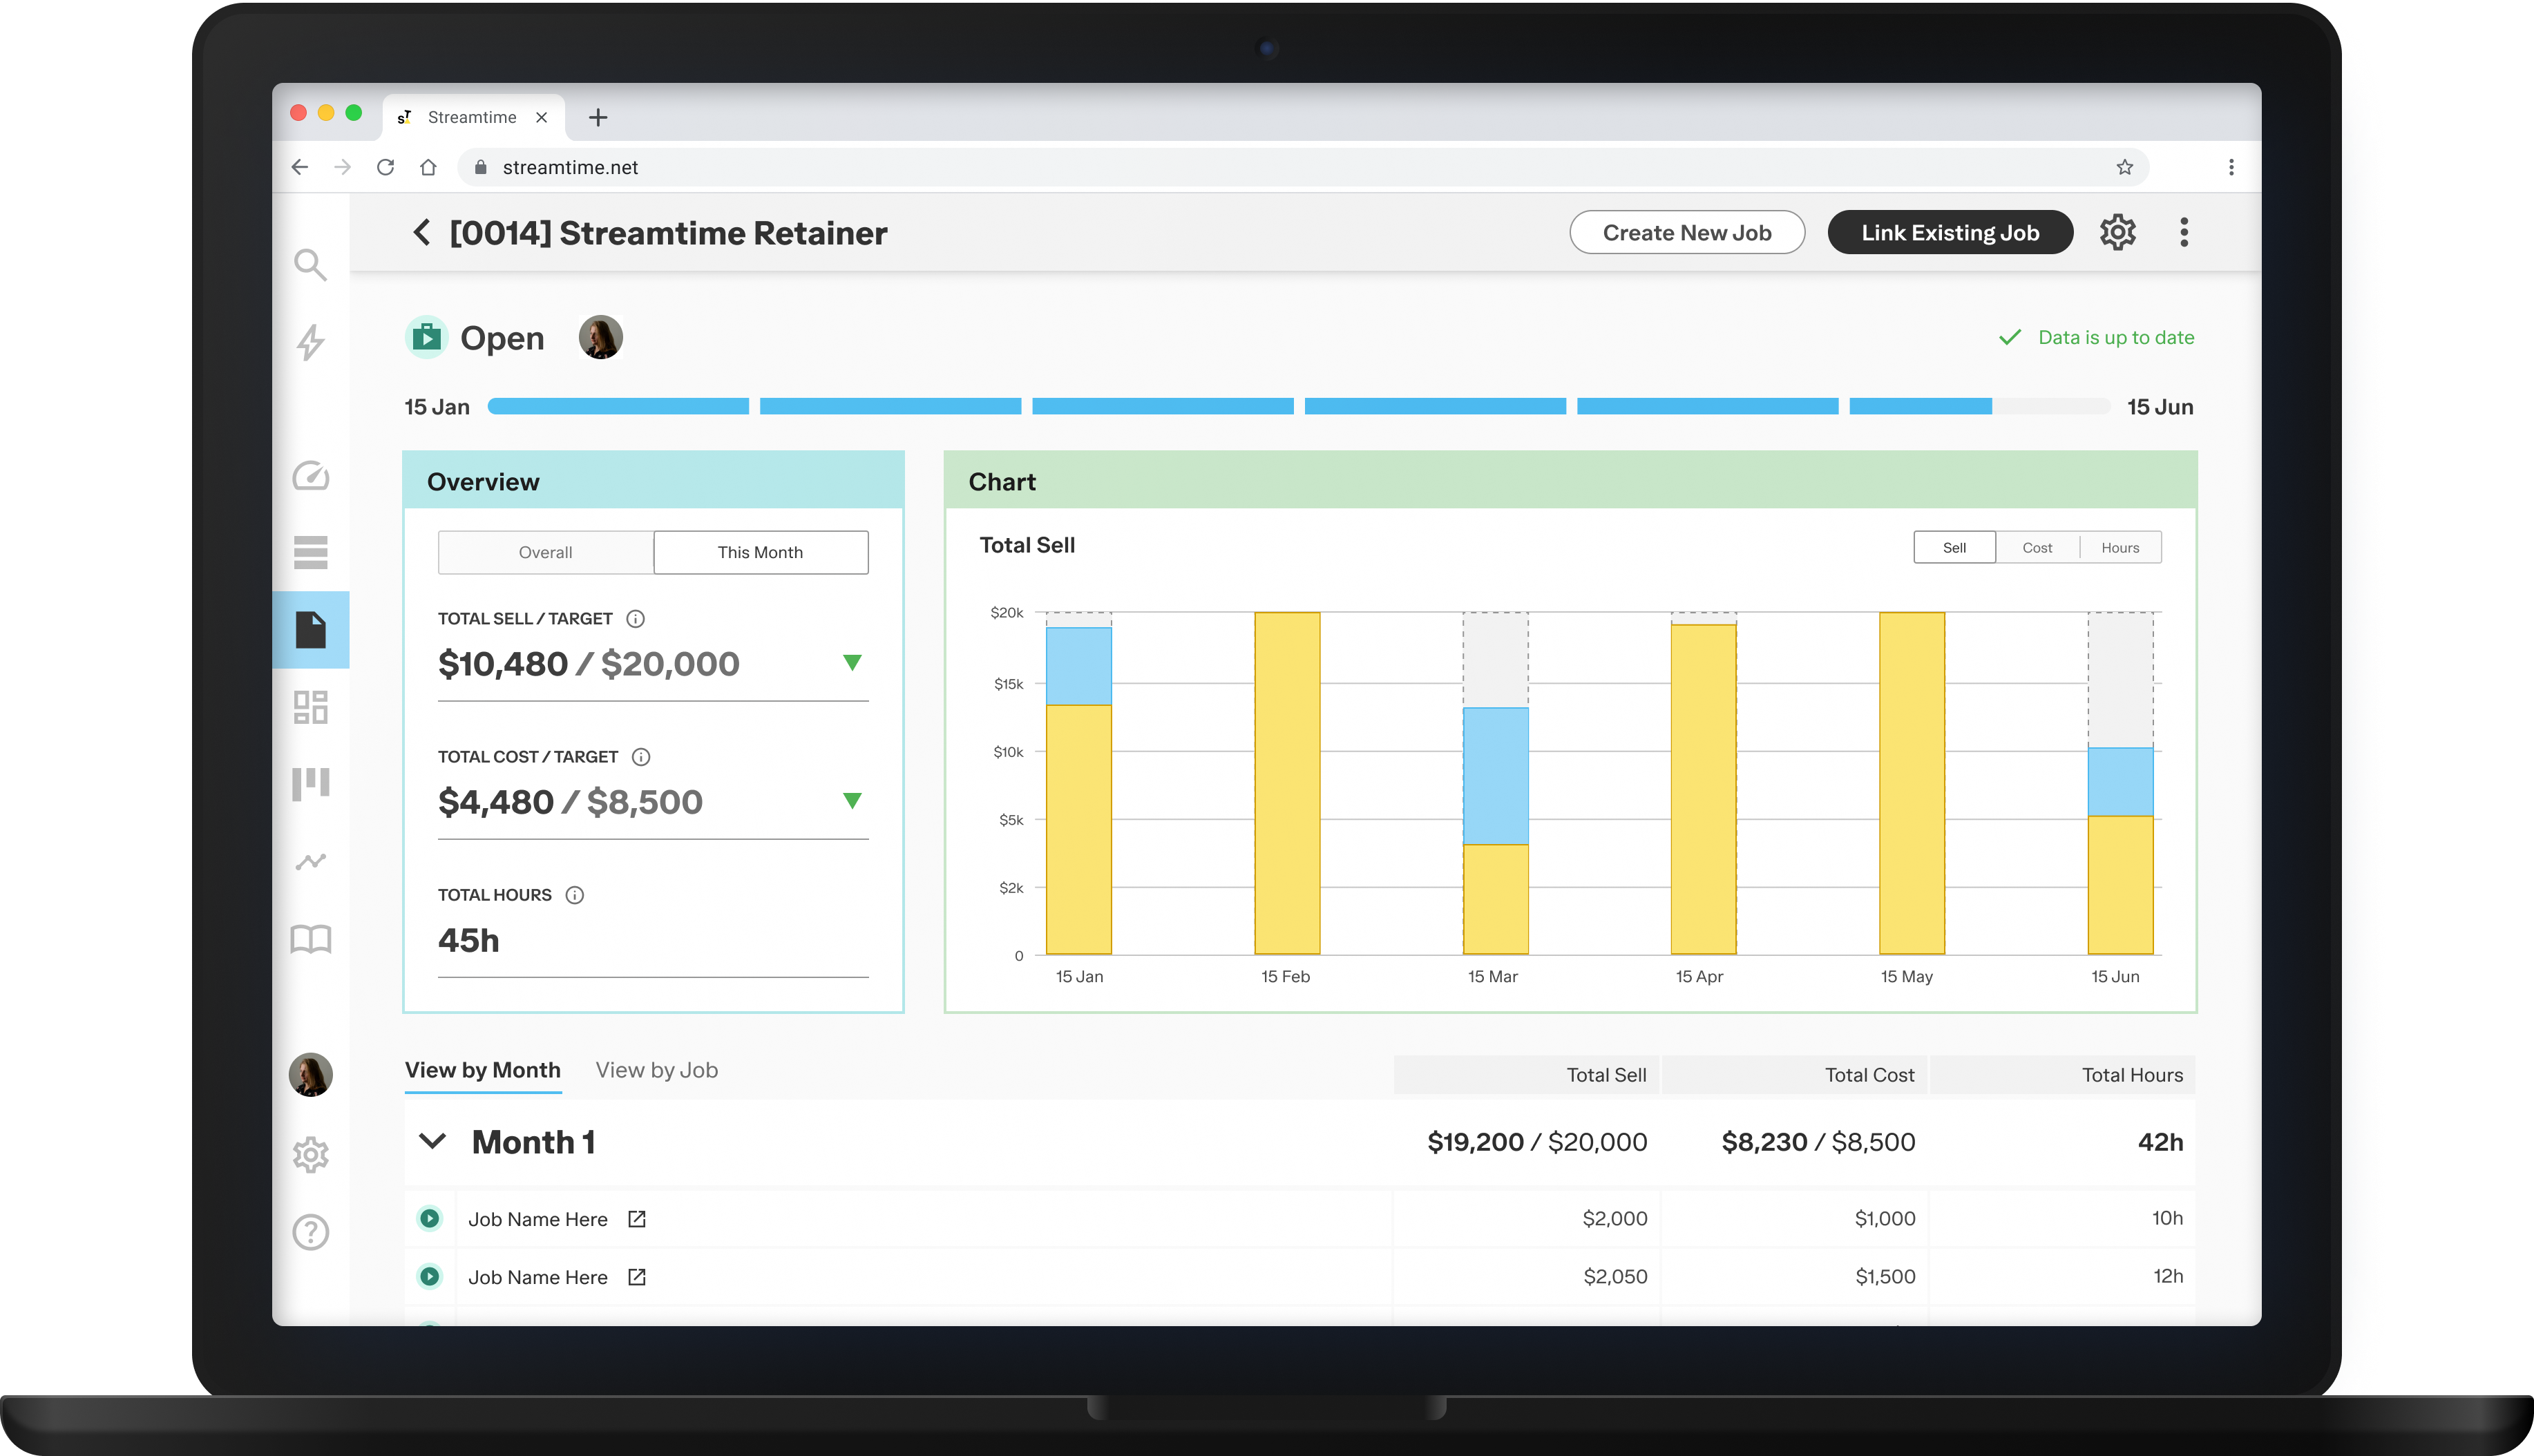Switch overview to This Month
Viewport: 2534px width, 1456px height.
point(760,552)
